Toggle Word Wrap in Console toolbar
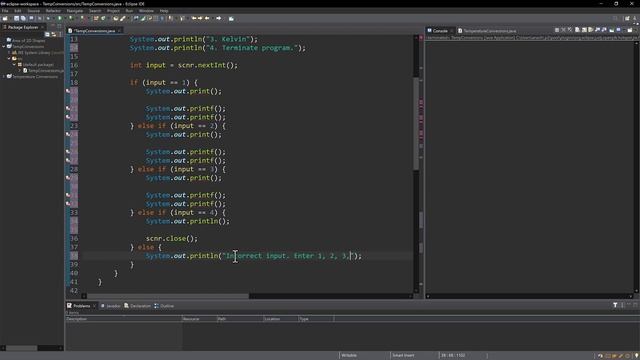 point(591,30)
